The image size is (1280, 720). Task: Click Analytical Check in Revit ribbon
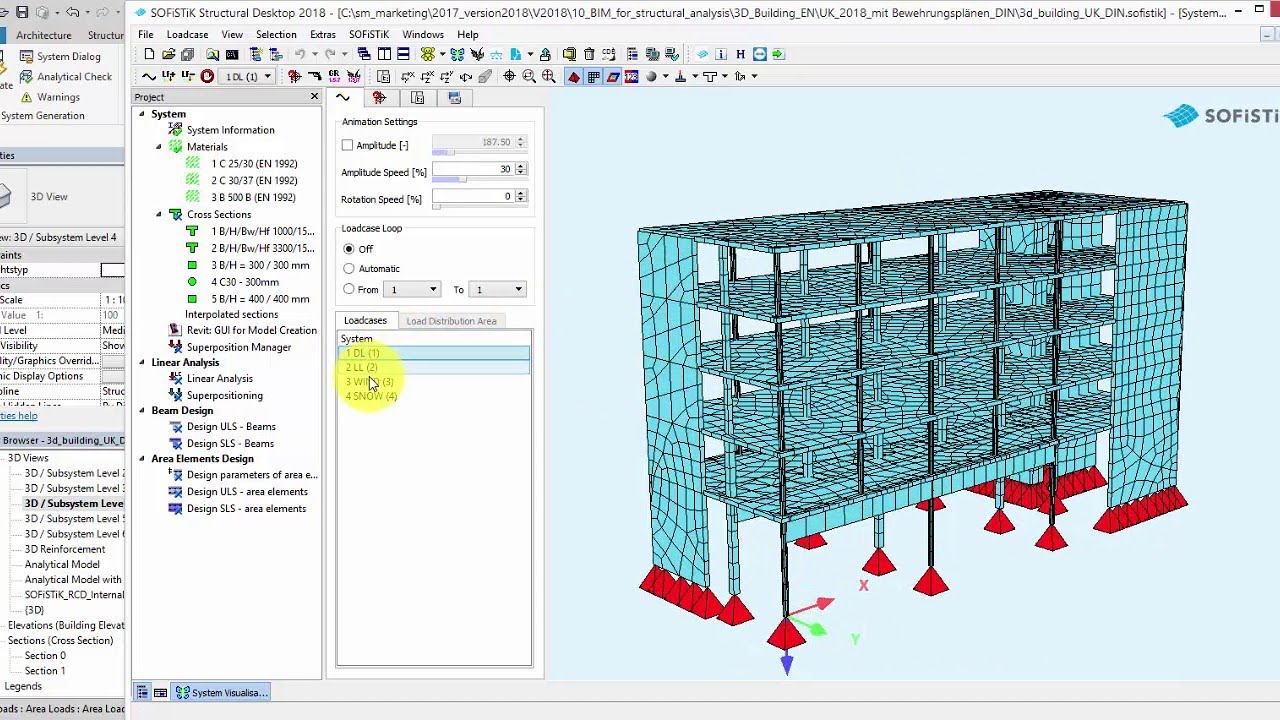point(65,76)
